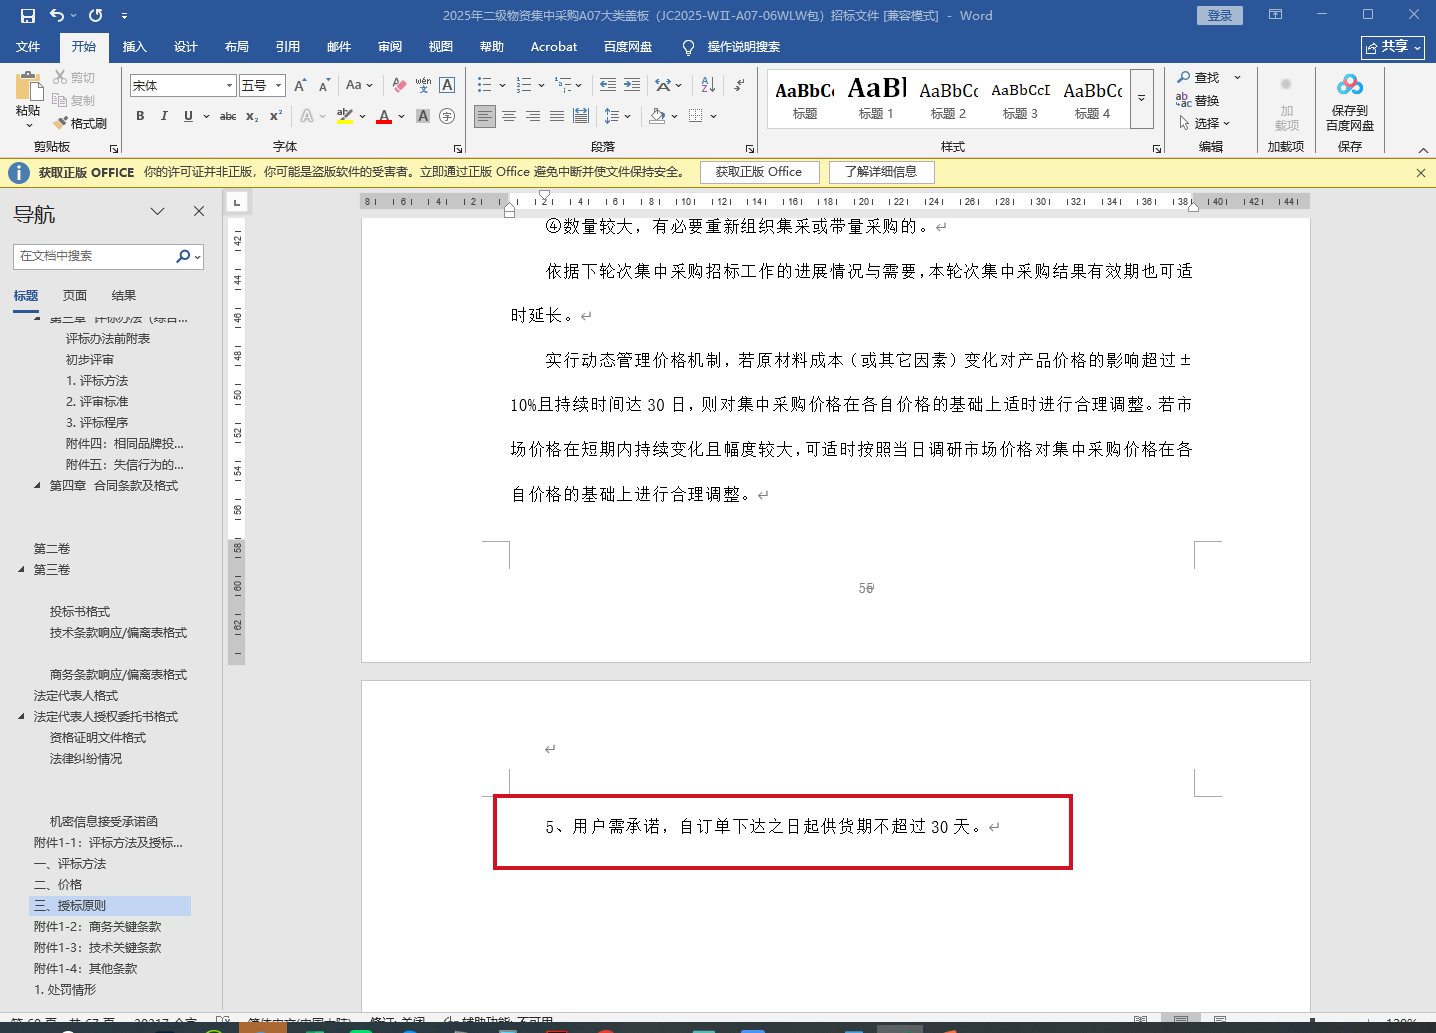This screenshot has height=1033, width=1436.
Task: Select 三、授标原则 in navigation pane
Action: click(x=110, y=906)
